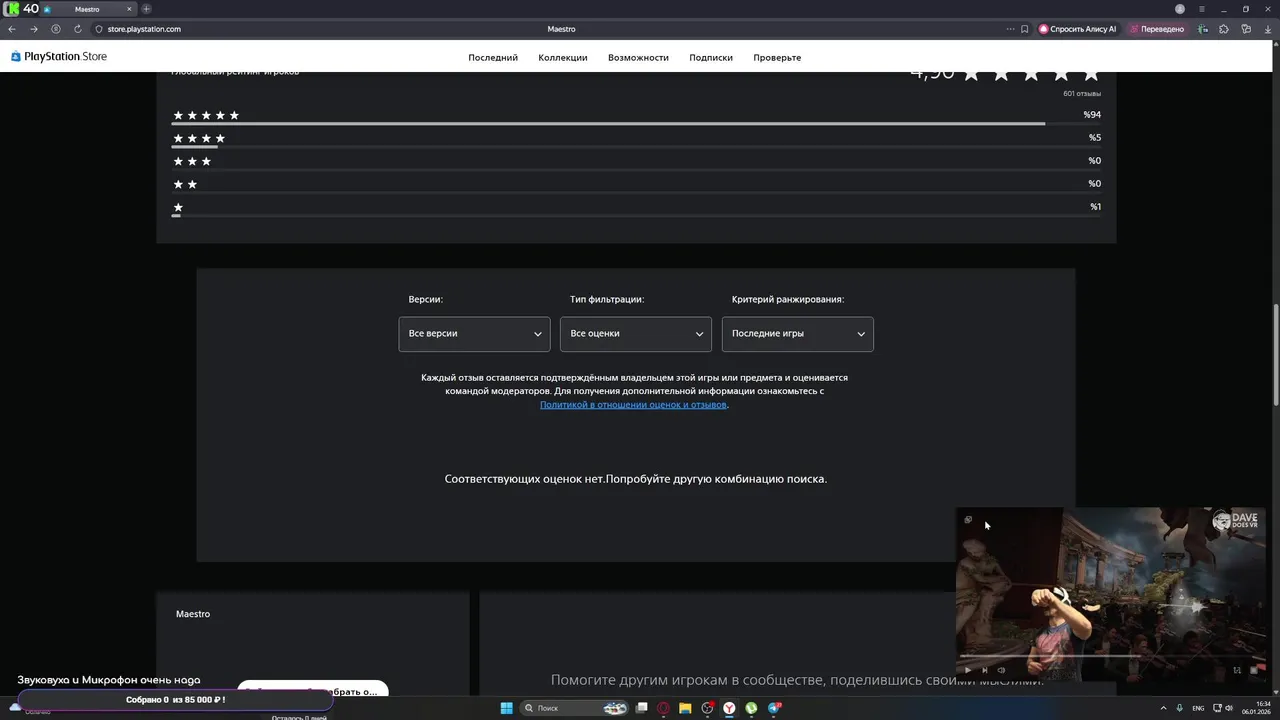The width and height of the screenshot is (1280, 720).
Task: Open a new browser tab
Action: tap(146, 9)
